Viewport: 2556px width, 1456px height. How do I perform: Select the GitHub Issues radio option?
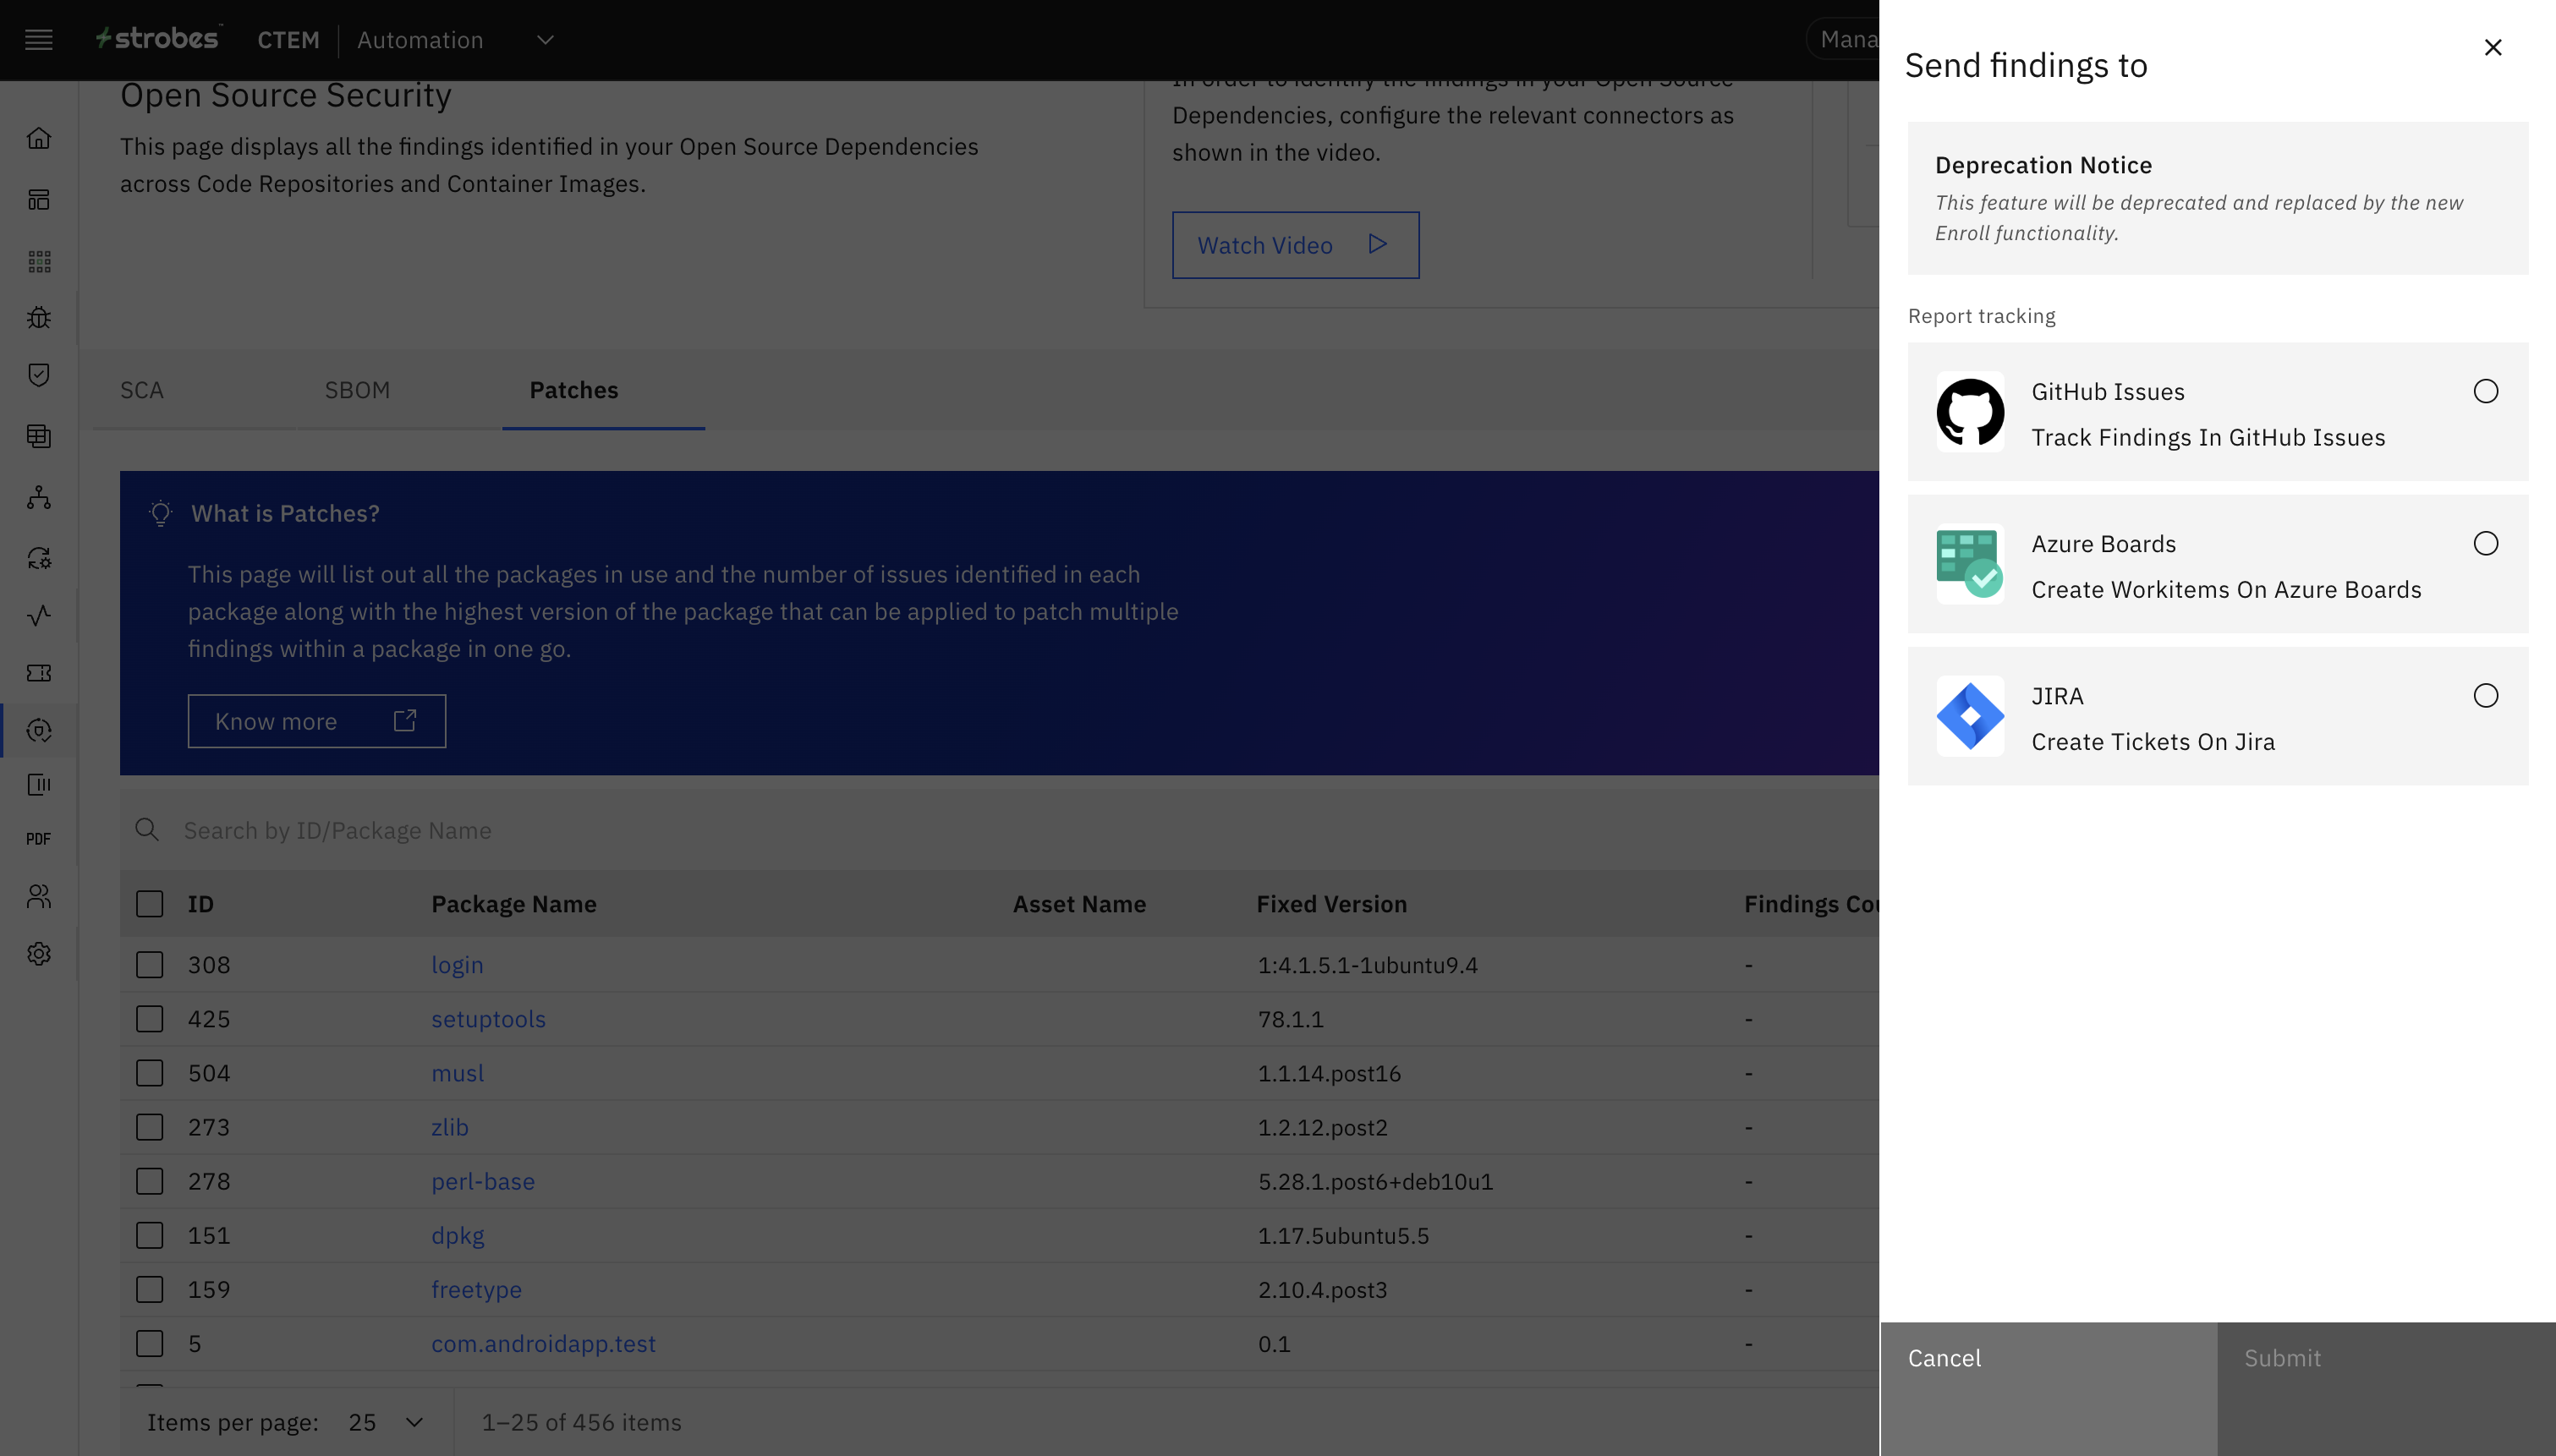pos(2485,391)
